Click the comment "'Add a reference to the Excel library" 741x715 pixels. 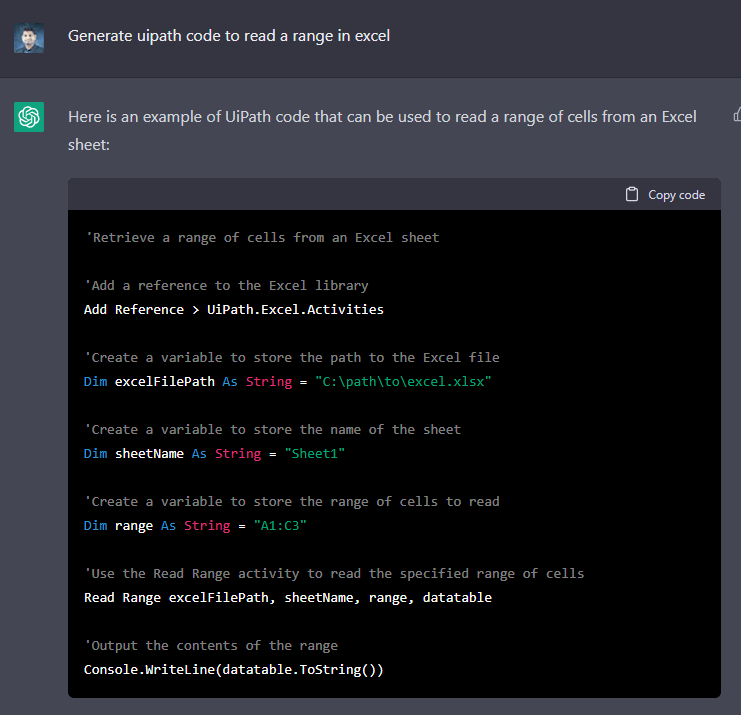click(x=226, y=286)
